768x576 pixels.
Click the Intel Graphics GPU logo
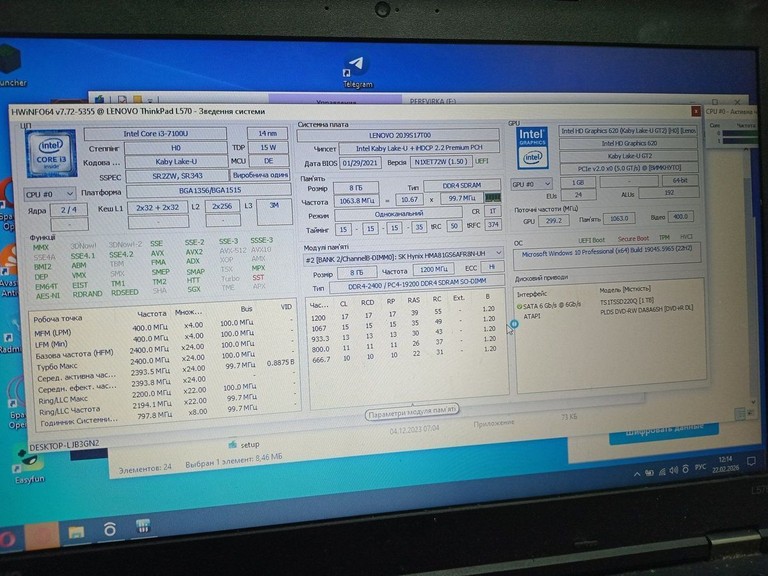point(532,148)
